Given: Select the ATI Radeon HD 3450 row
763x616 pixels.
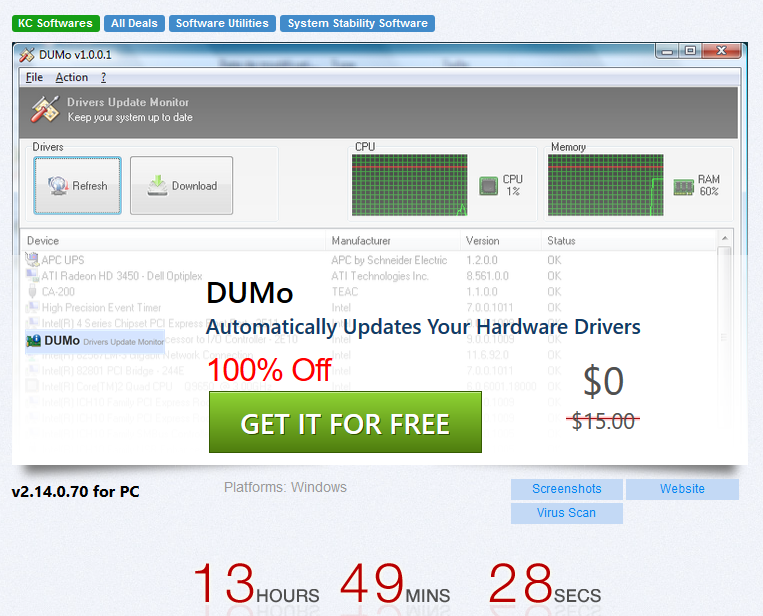Looking at the screenshot, I should pyautogui.click(x=370, y=276).
